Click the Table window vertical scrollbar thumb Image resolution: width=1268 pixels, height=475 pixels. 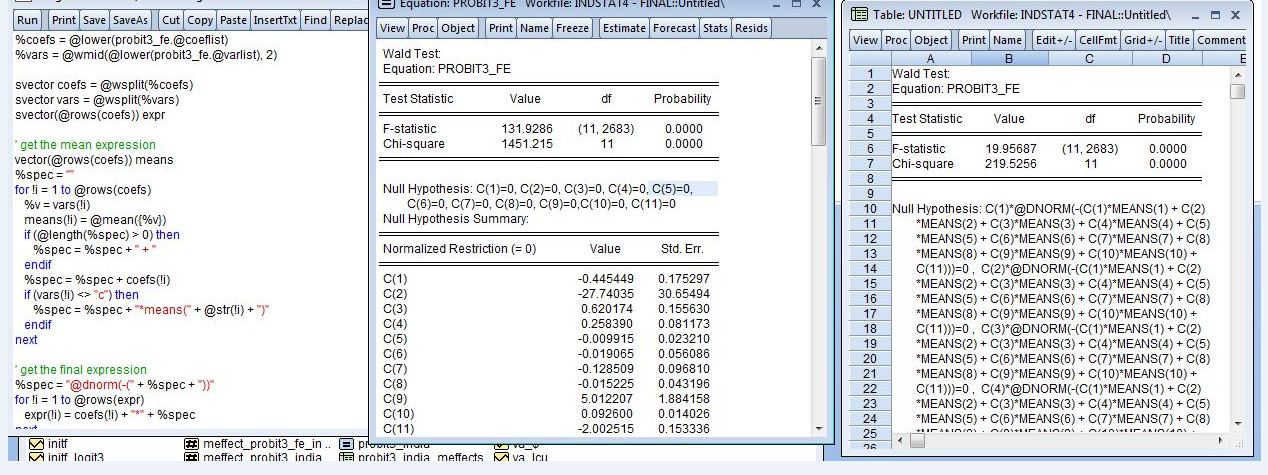pyautogui.click(x=1238, y=92)
